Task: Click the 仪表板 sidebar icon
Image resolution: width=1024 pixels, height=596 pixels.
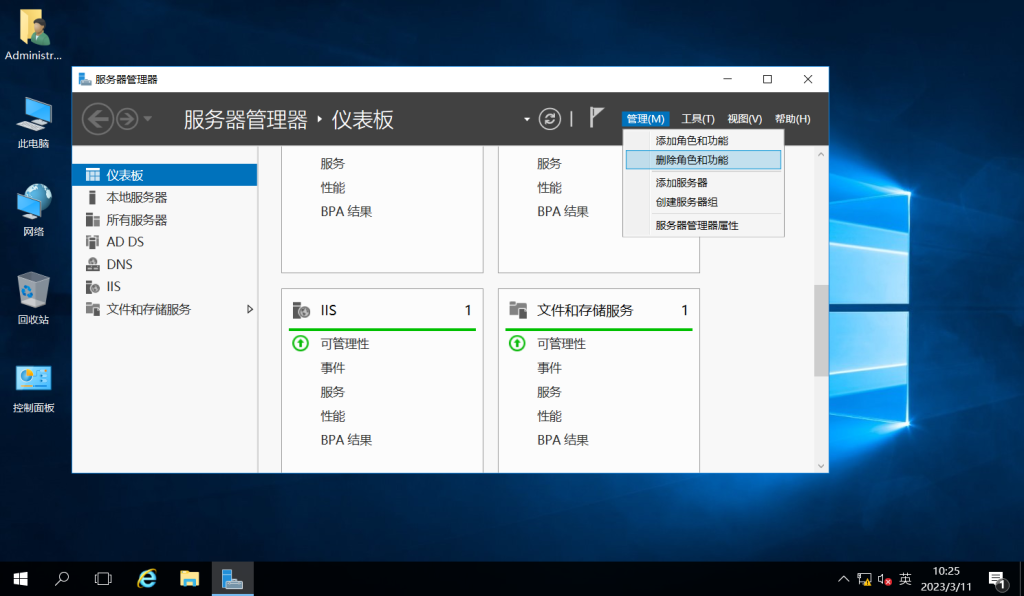Action: click(x=93, y=175)
